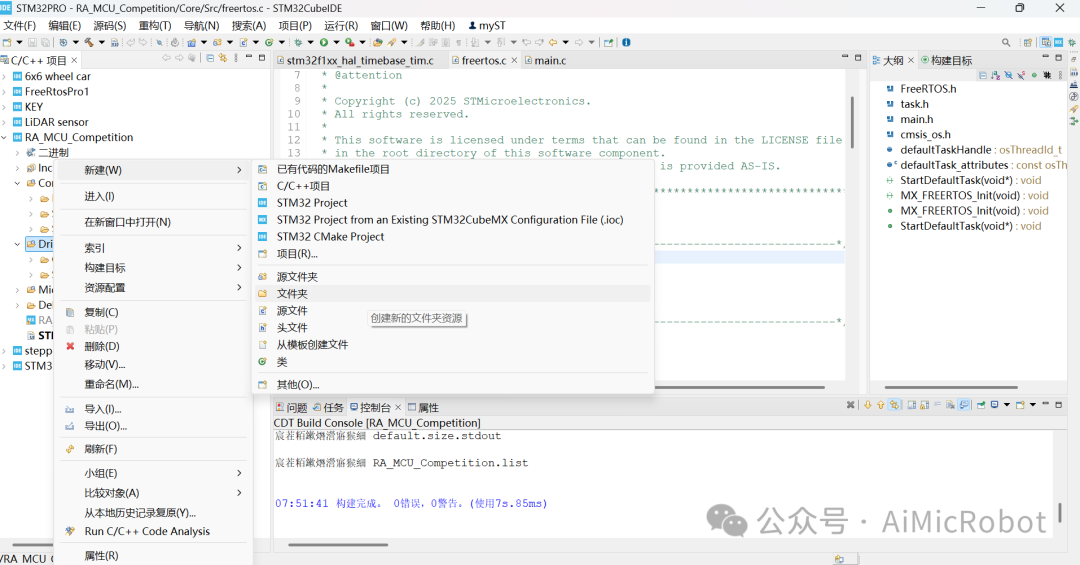Open the Open Perspective icon at top right
This screenshot has width=1080, height=565.
coord(1028,42)
